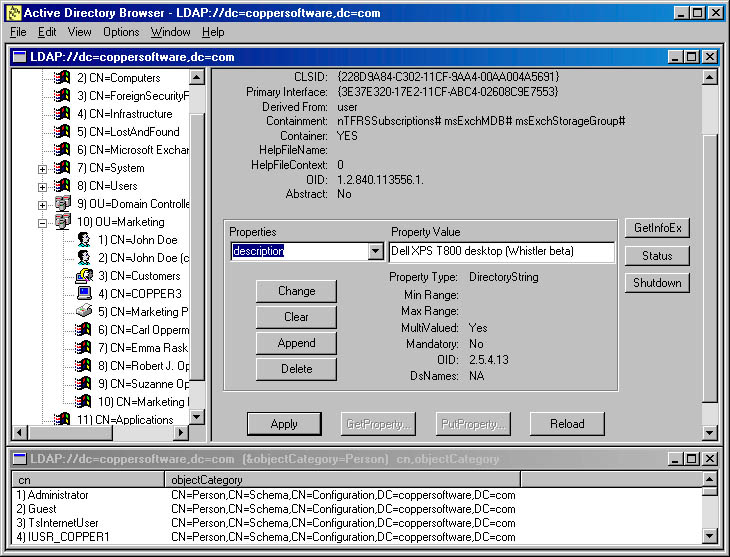The width and height of the screenshot is (730, 557).
Task: Select the CN=Emma Rask tree item
Action: point(143,348)
